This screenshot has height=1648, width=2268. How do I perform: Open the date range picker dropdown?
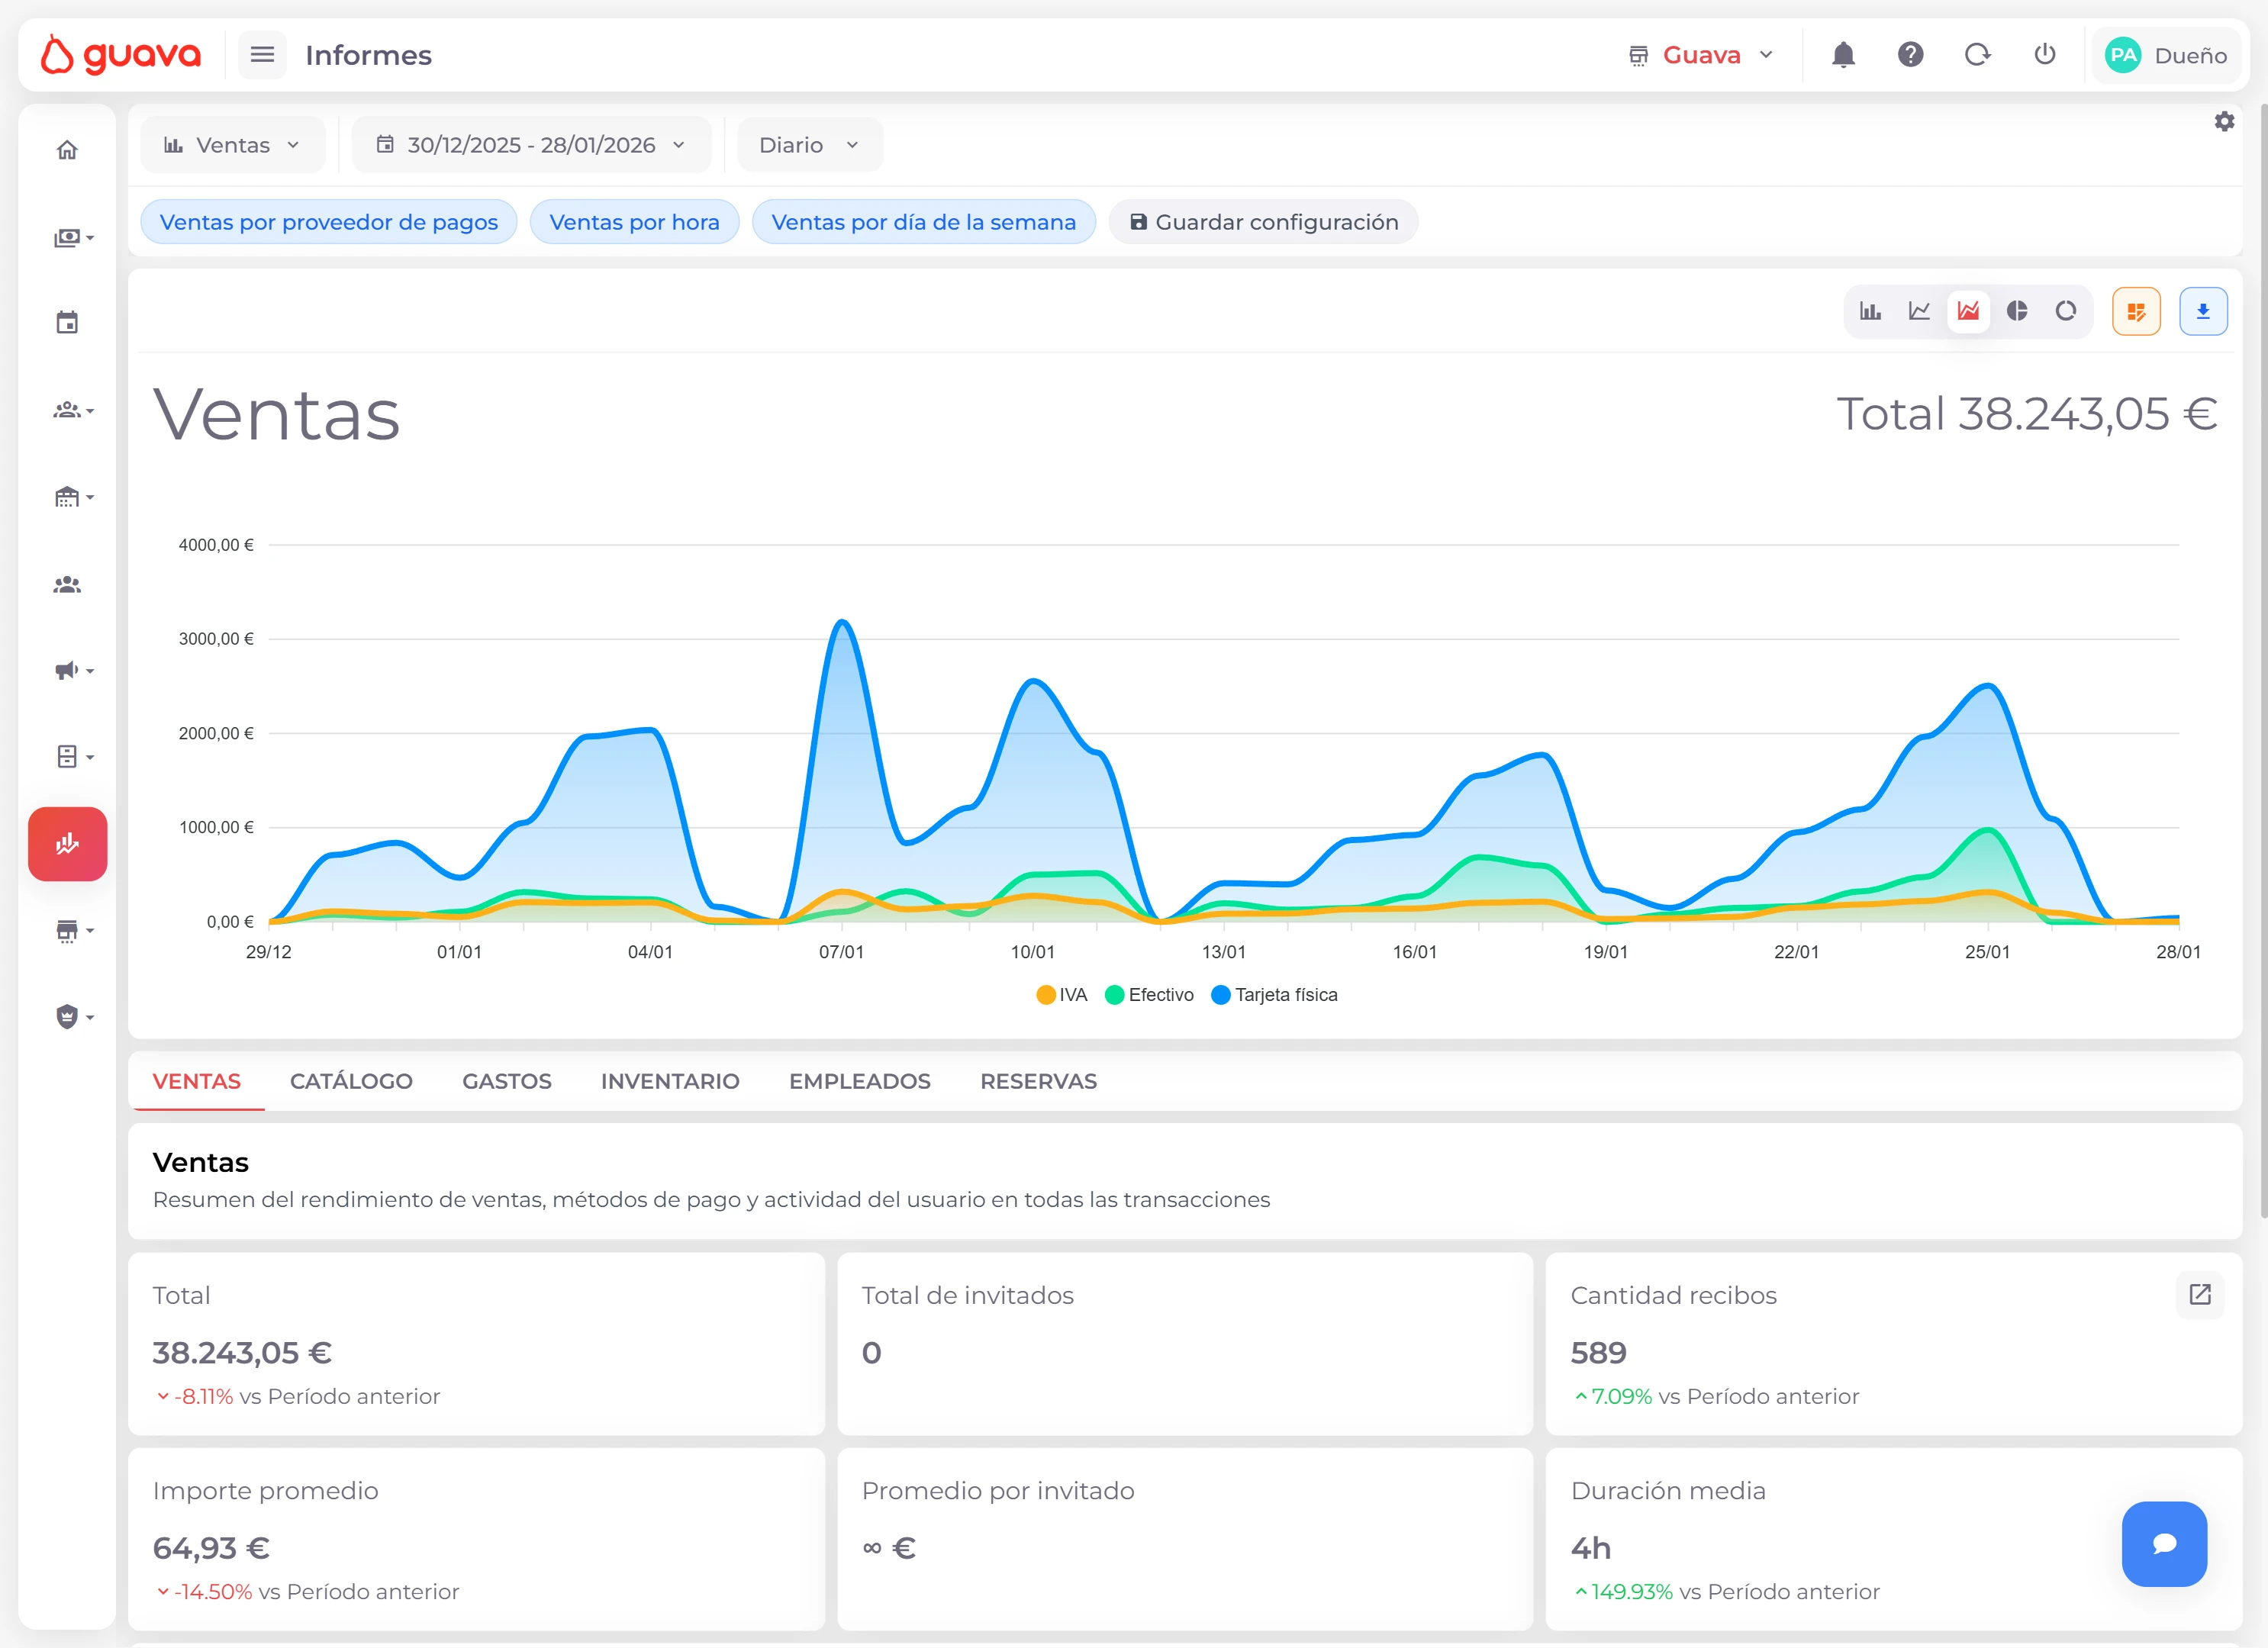[531, 144]
